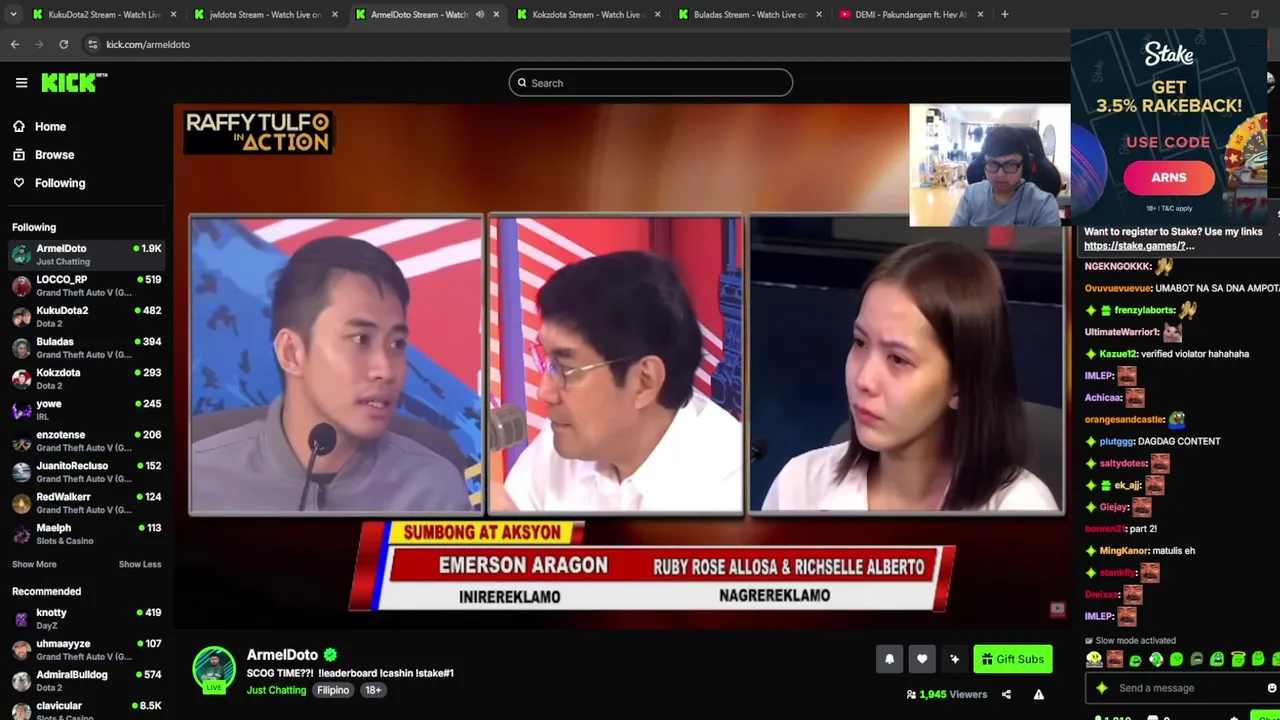The image size is (1280, 720).
Task: Click ArmelDoto streamer avatar below video
Action: coord(214,669)
